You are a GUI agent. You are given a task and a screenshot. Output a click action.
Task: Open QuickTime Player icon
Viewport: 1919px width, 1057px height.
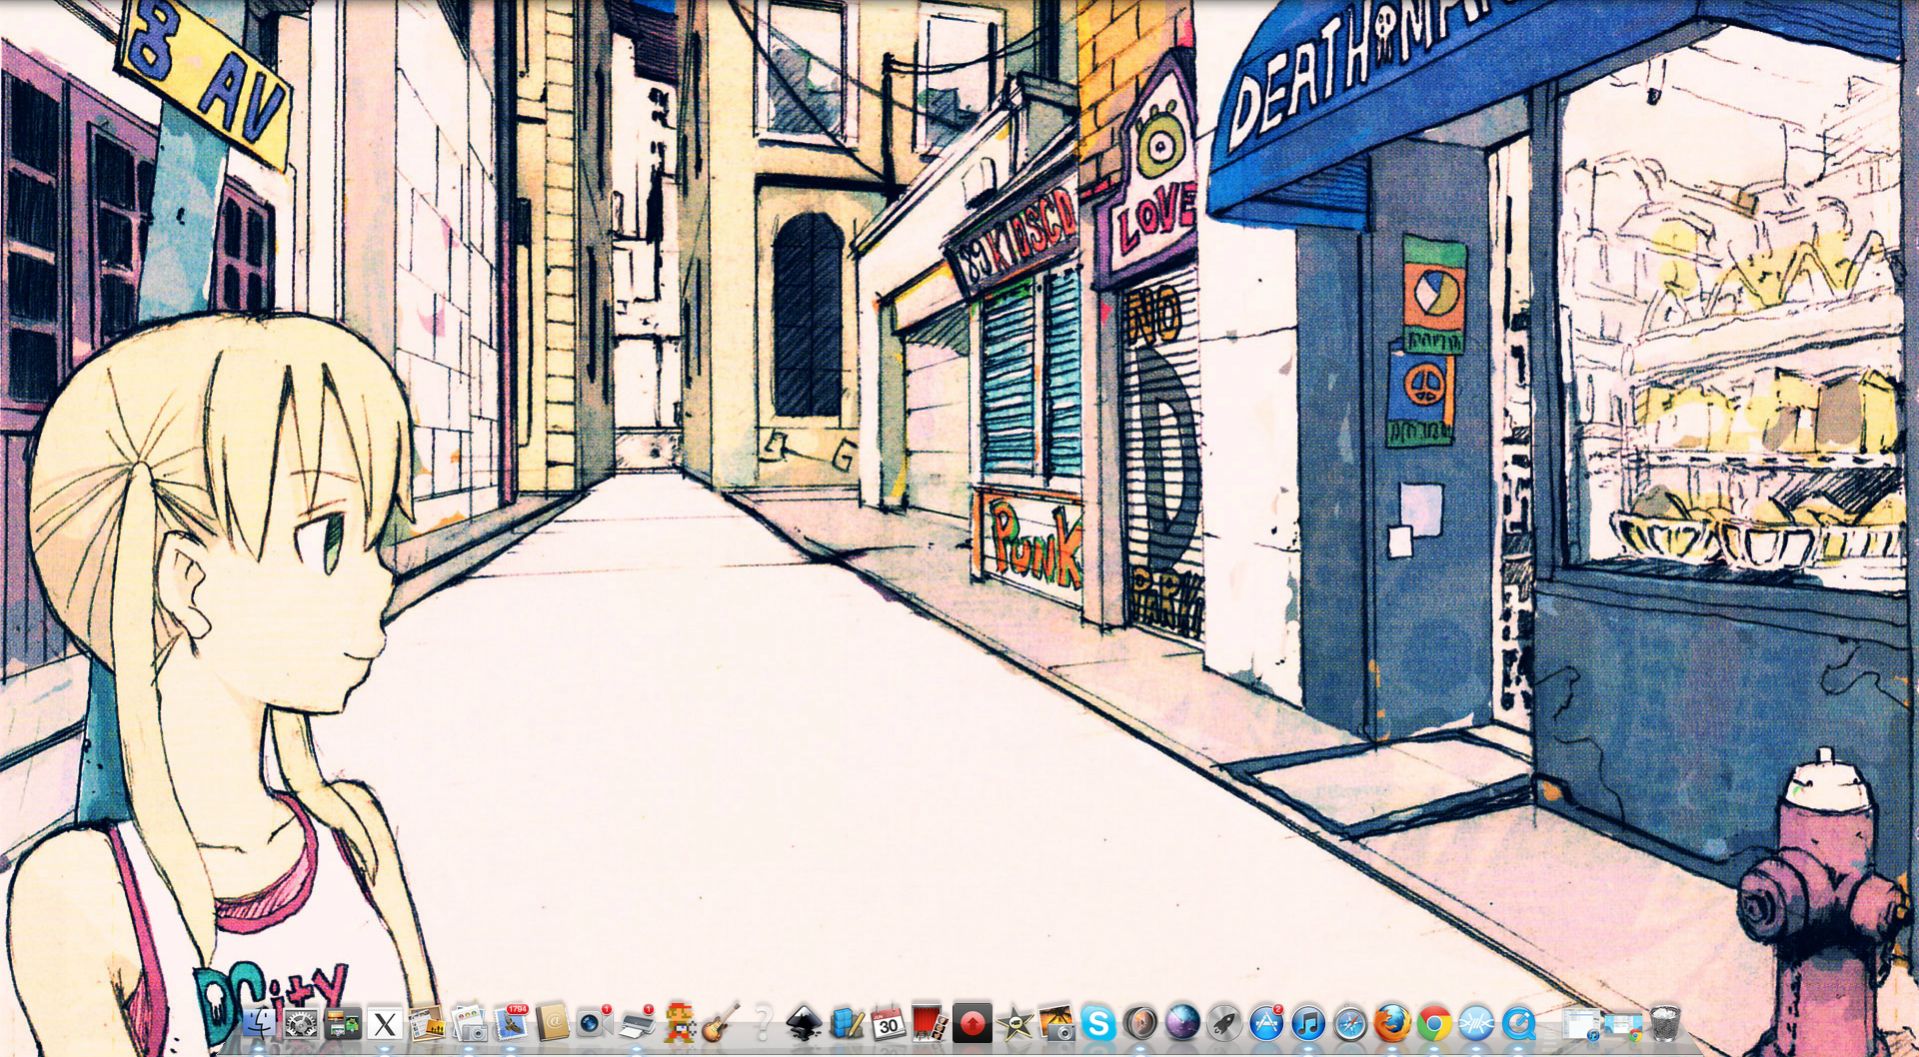[x=1518, y=1023]
